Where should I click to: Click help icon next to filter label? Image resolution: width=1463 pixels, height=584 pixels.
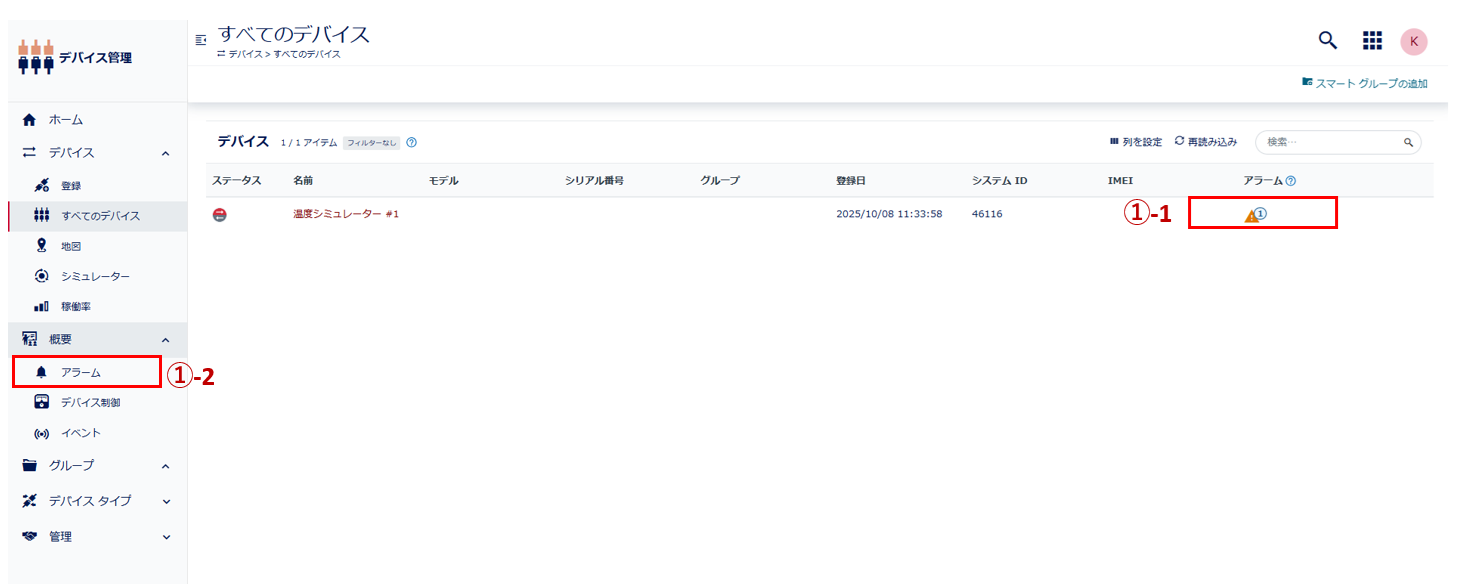411,142
